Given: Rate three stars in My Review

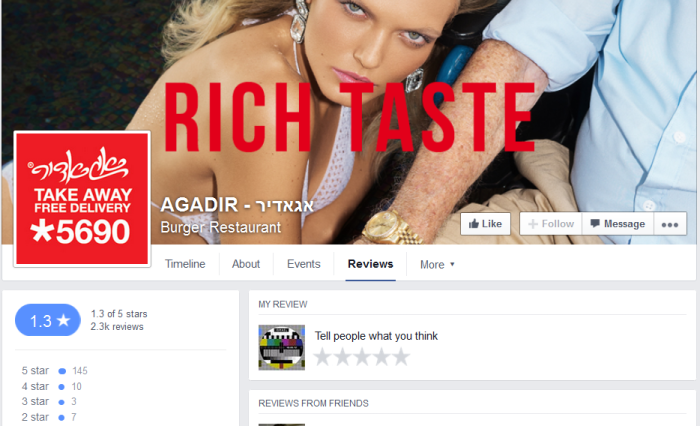Looking at the screenshot, I should click(362, 357).
